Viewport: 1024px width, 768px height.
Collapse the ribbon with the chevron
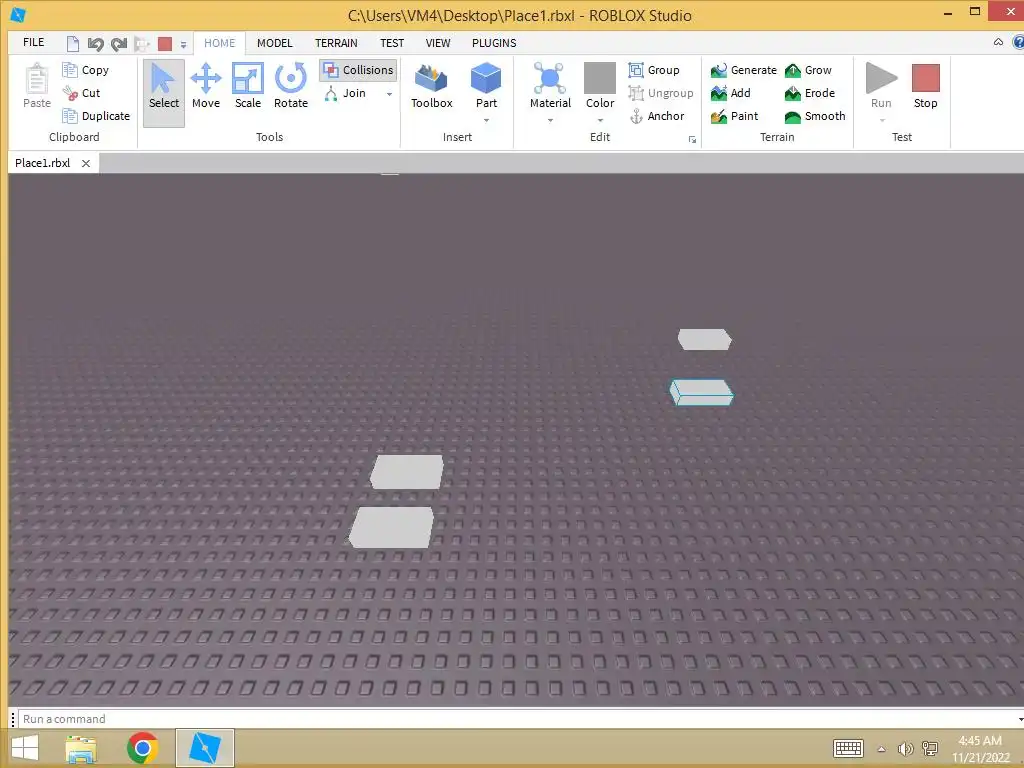(x=998, y=42)
